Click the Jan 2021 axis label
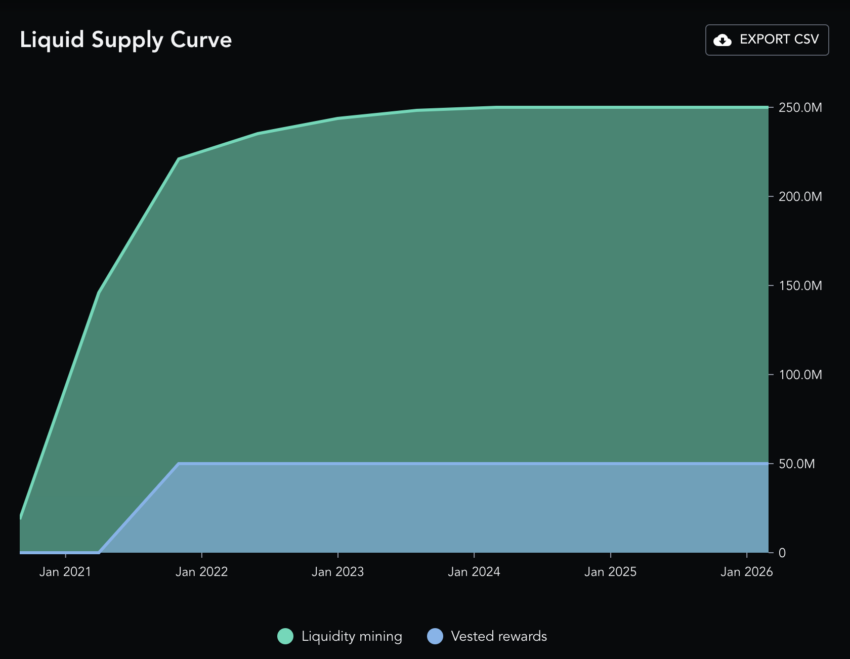Viewport: 850px width, 659px height. [65, 572]
